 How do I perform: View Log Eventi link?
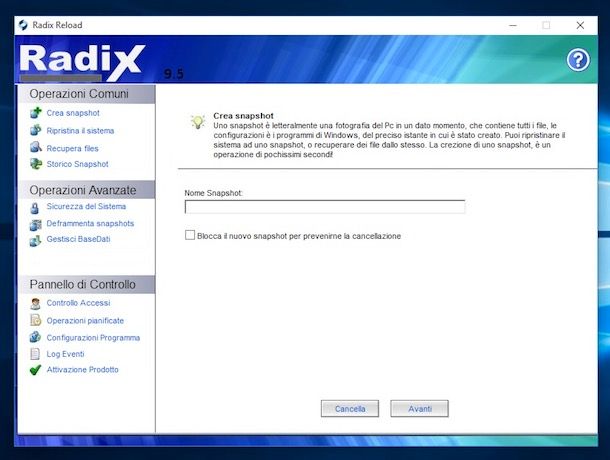pos(65,354)
